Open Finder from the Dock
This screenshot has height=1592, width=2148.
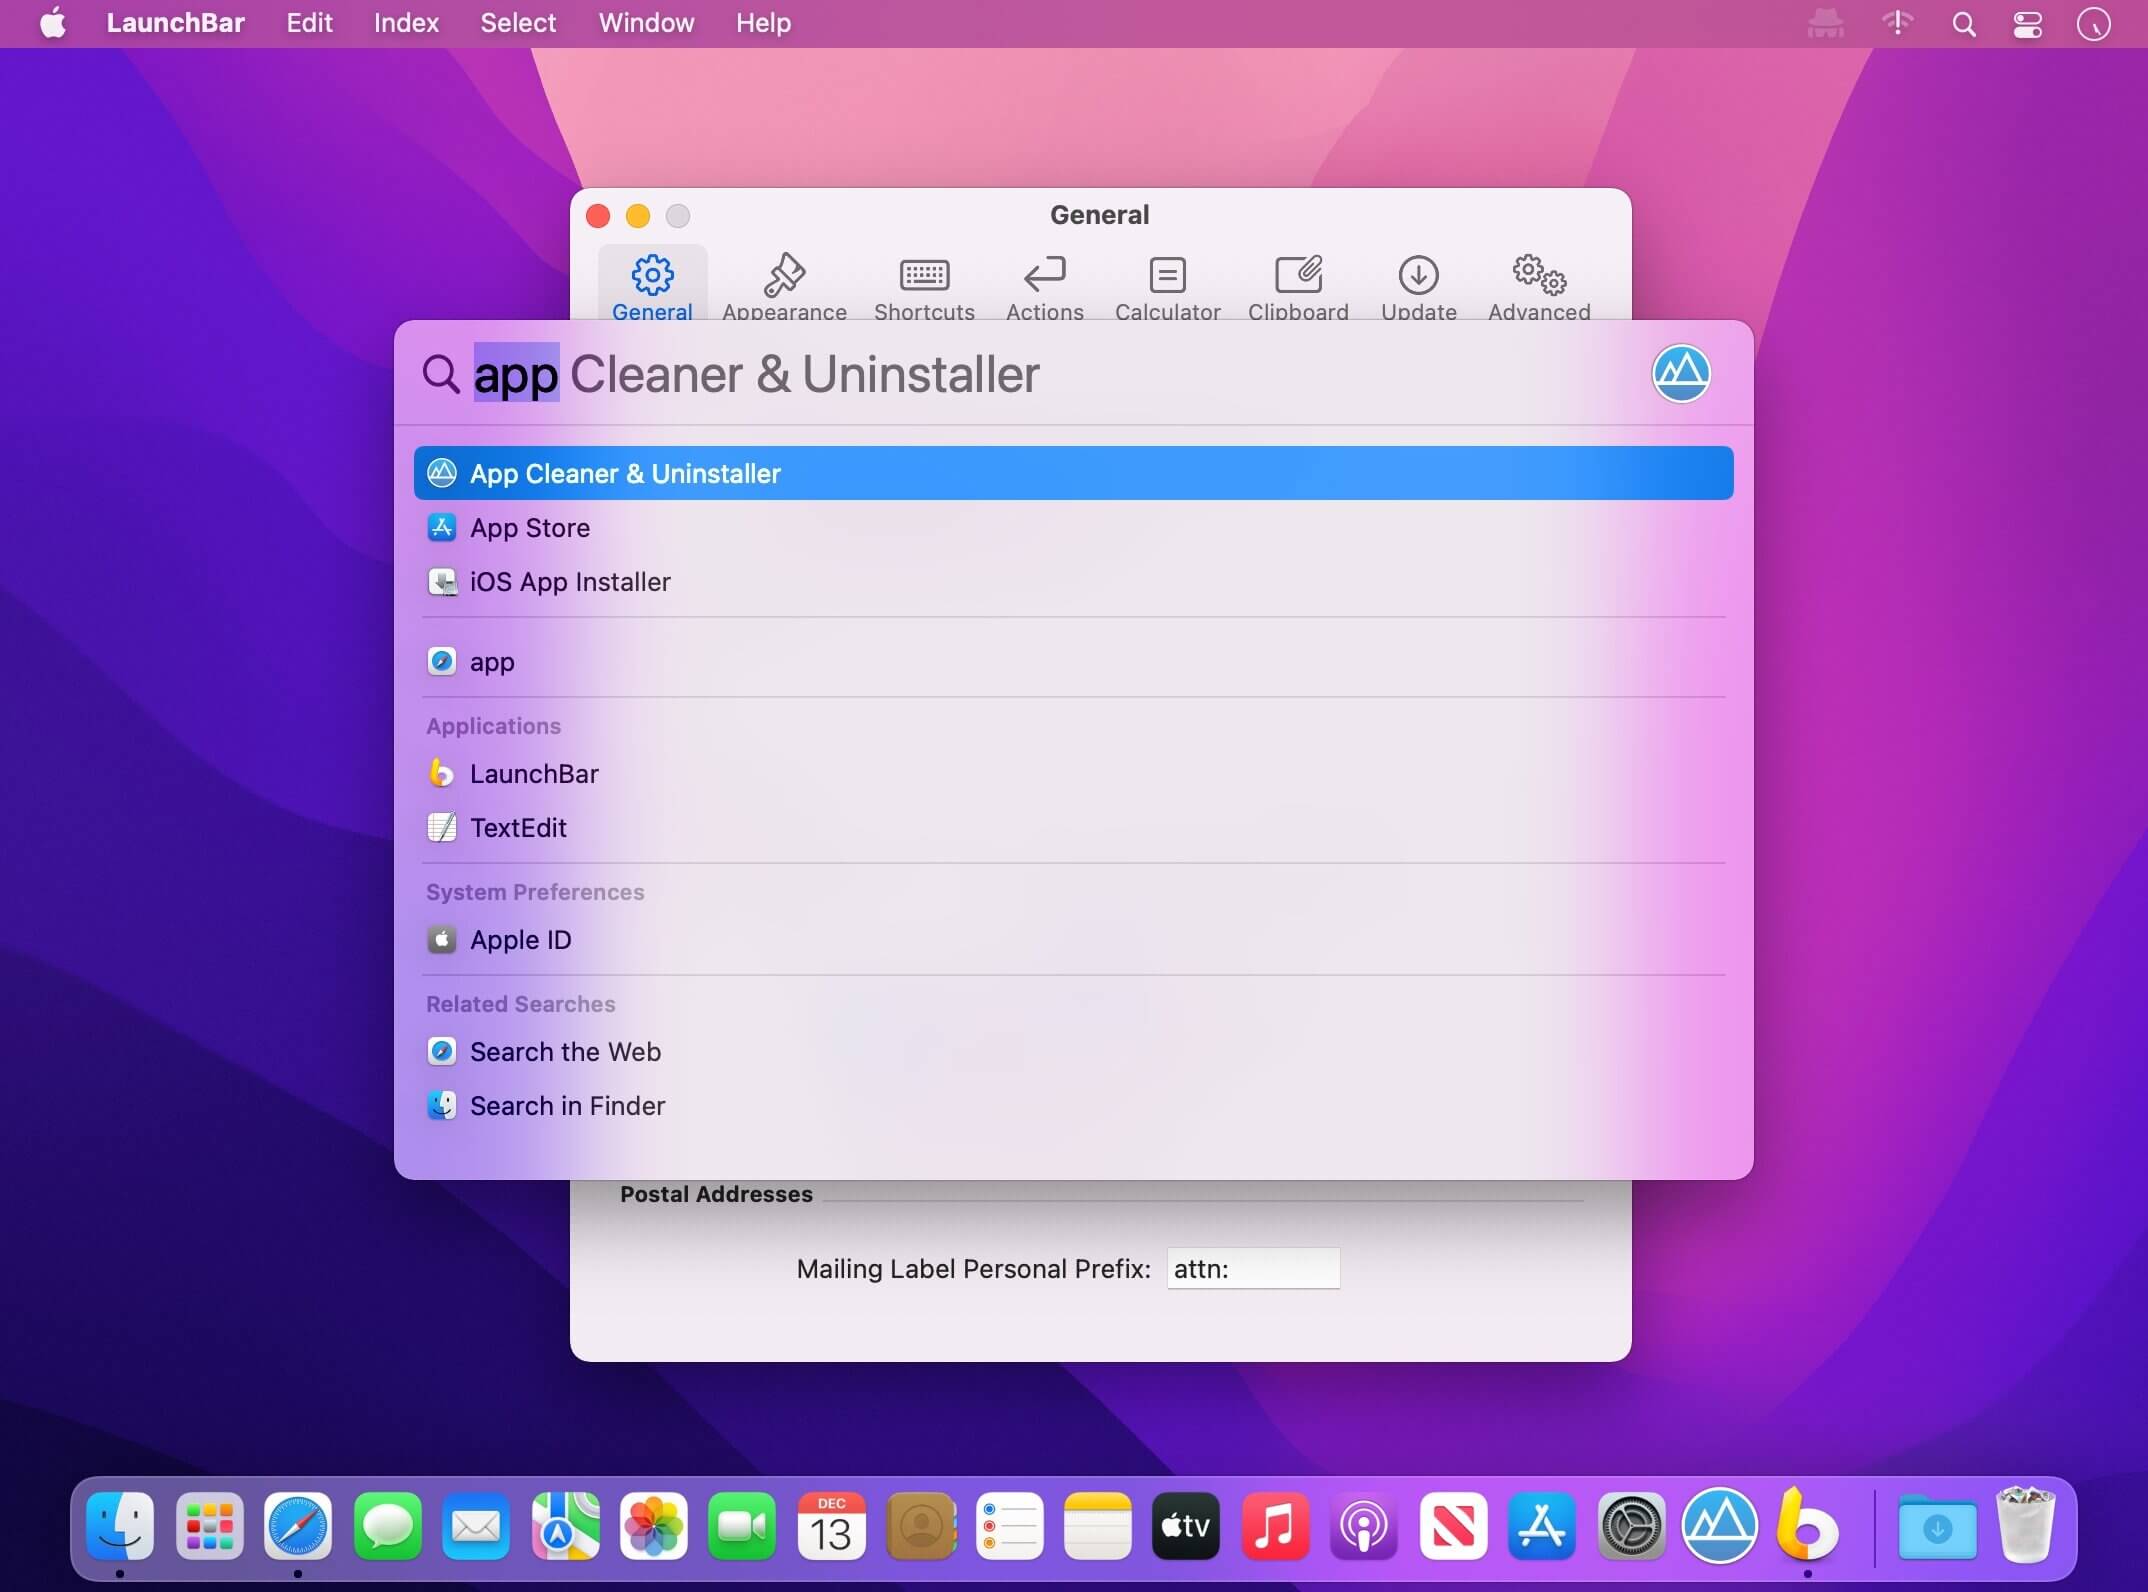(x=120, y=1526)
